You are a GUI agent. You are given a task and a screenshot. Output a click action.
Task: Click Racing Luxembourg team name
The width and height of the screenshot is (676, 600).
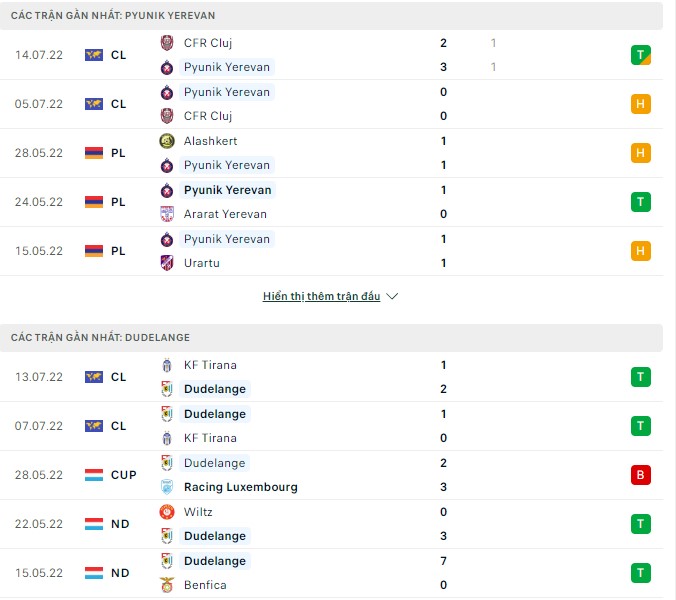(x=240, y=487)
